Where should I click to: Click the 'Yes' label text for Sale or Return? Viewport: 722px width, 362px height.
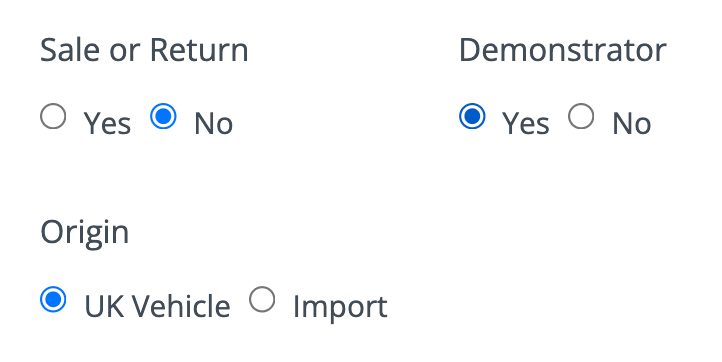pos(107,124)
